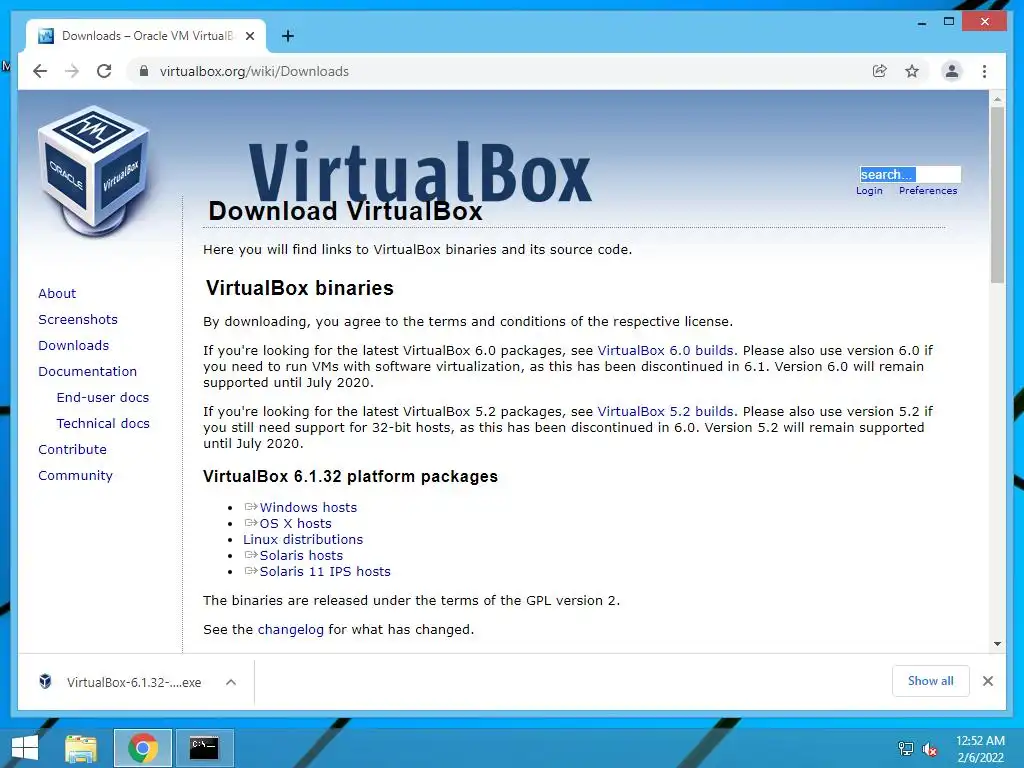The width and height of the screenshot is (1024, 768).
Task: Open the Command Prompt taskbar icon
Action: [x=204, y=748]
